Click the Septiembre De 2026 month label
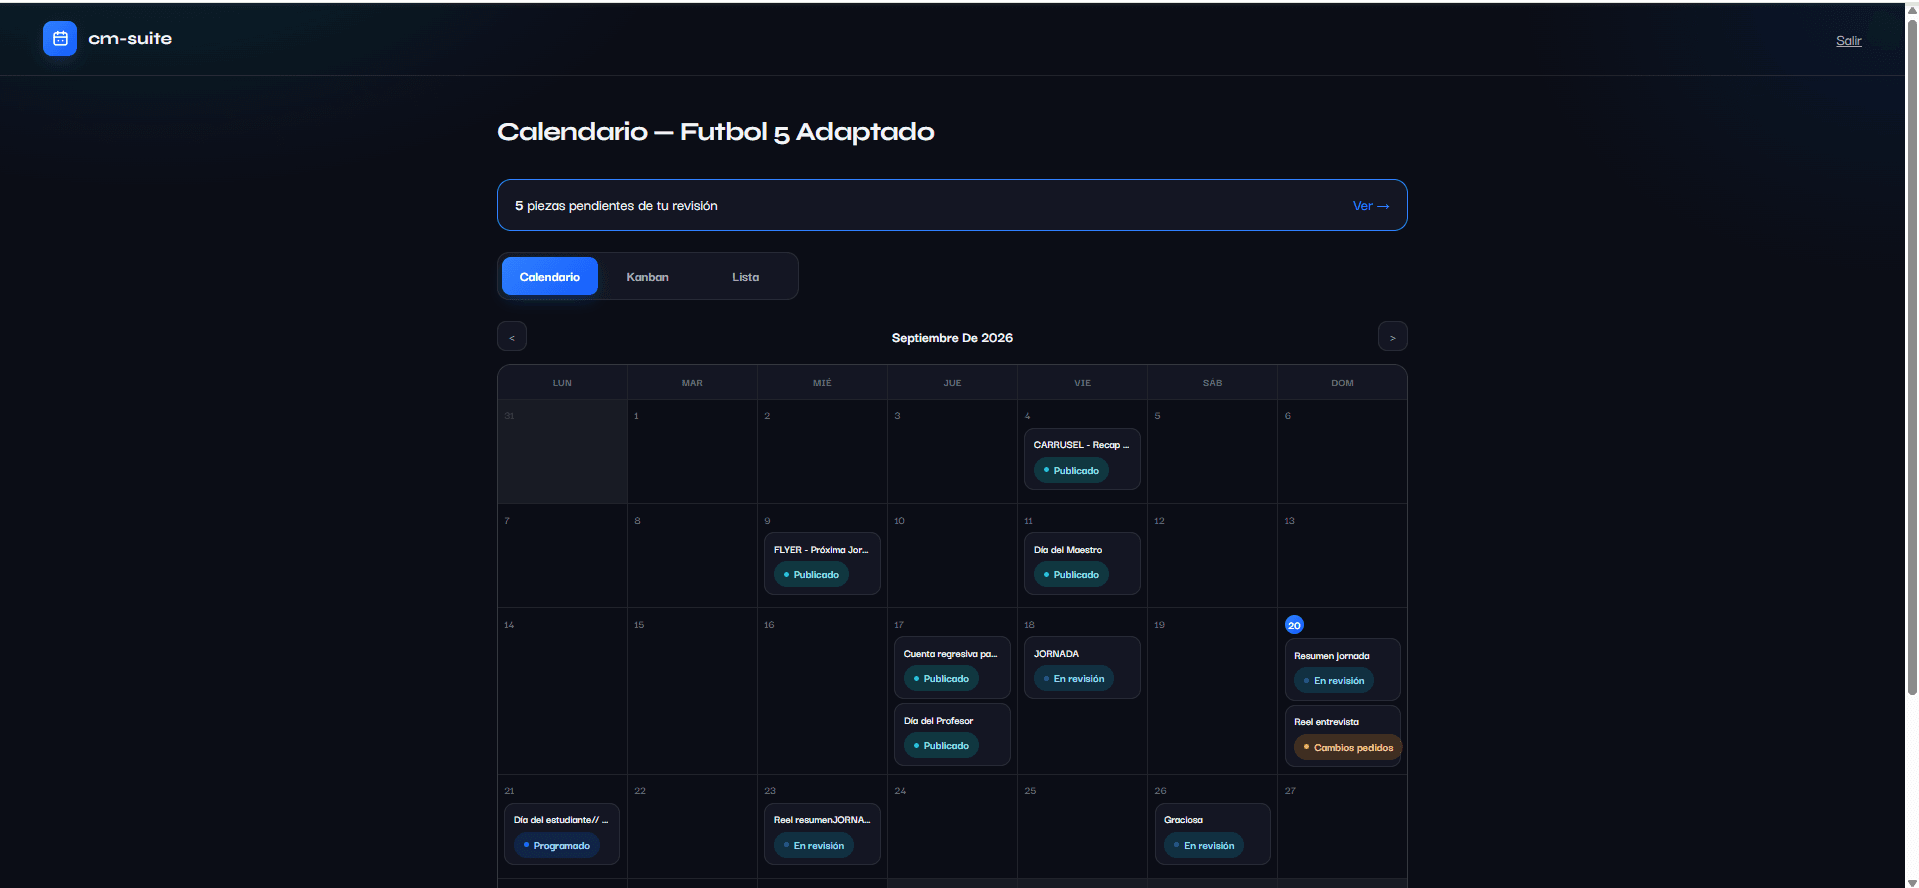1919x888 pixels. 952,338
